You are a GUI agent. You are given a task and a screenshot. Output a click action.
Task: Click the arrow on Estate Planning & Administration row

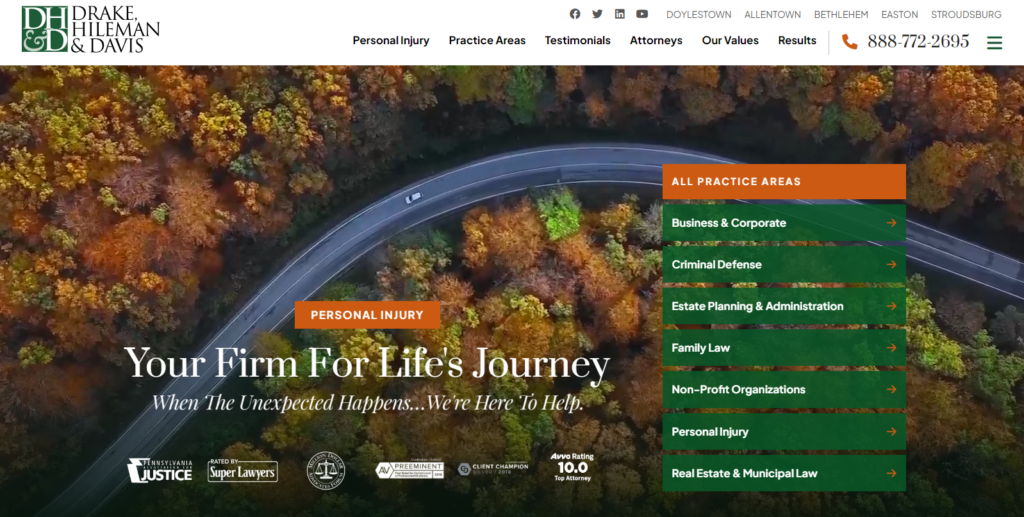tap(891, 306)
